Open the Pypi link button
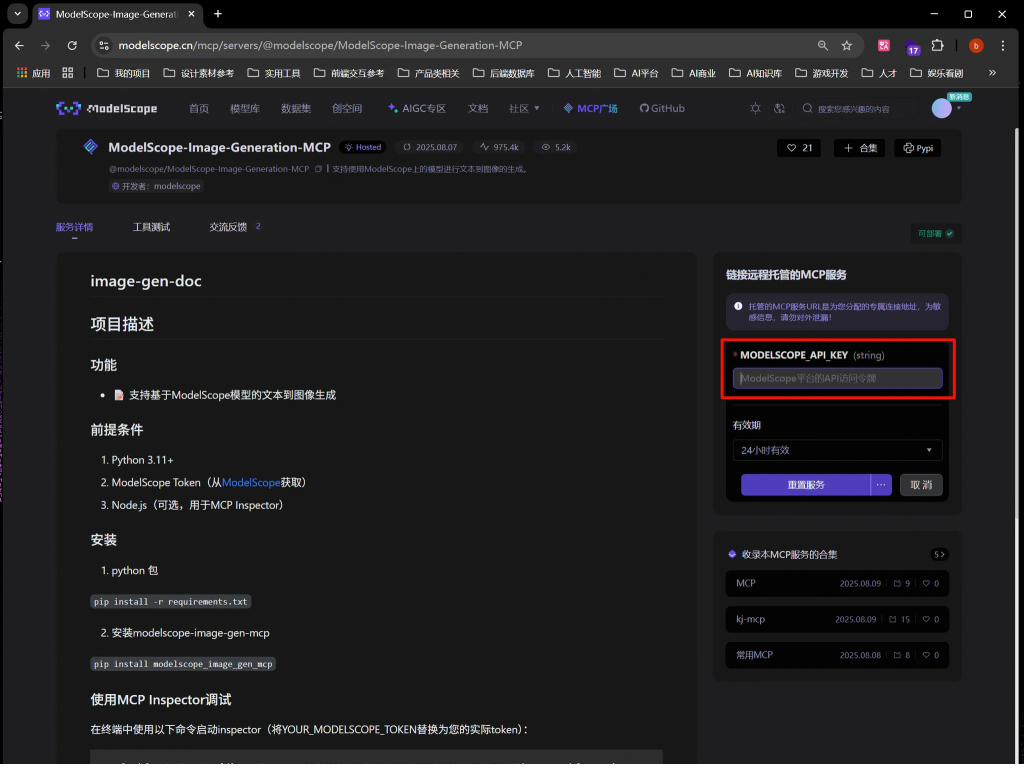 918,148
